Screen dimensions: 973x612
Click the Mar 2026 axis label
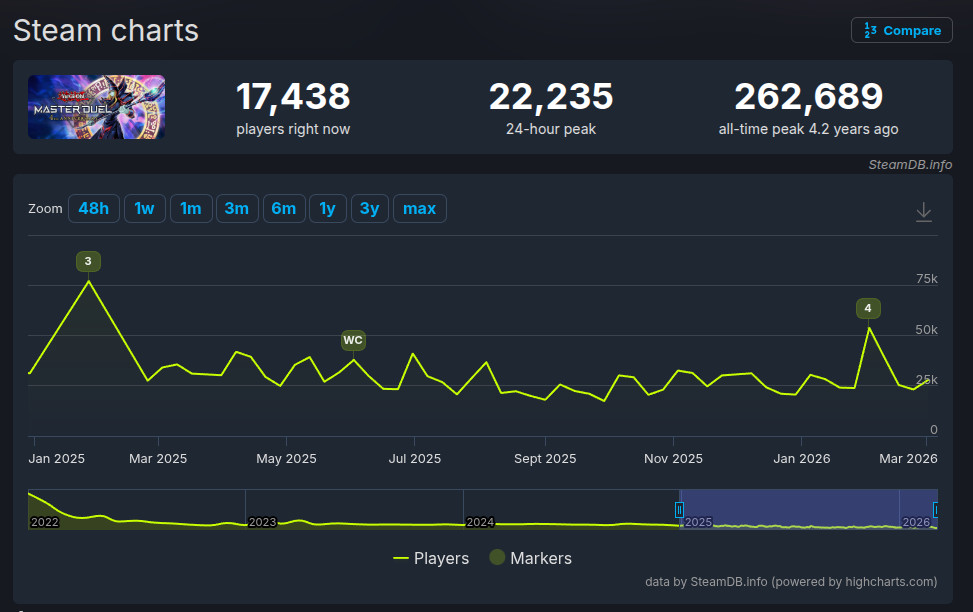click(908, 459)
